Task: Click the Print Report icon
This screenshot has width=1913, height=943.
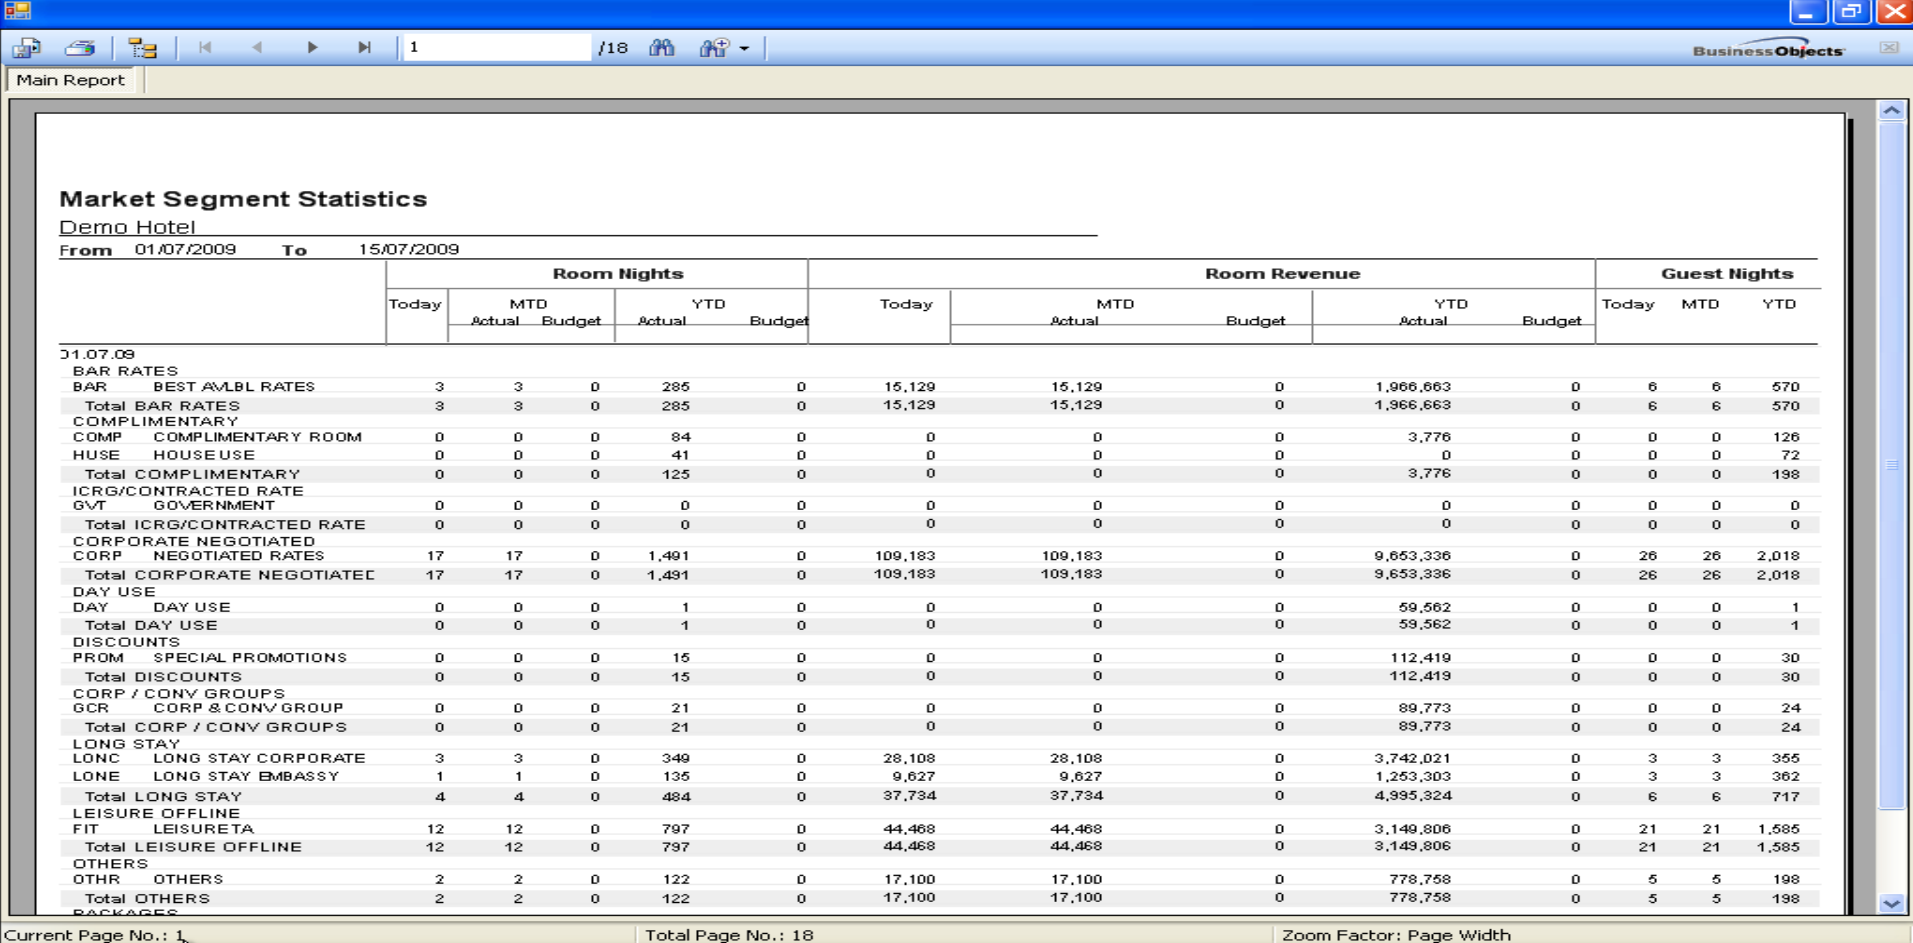Action: point(80,48)
